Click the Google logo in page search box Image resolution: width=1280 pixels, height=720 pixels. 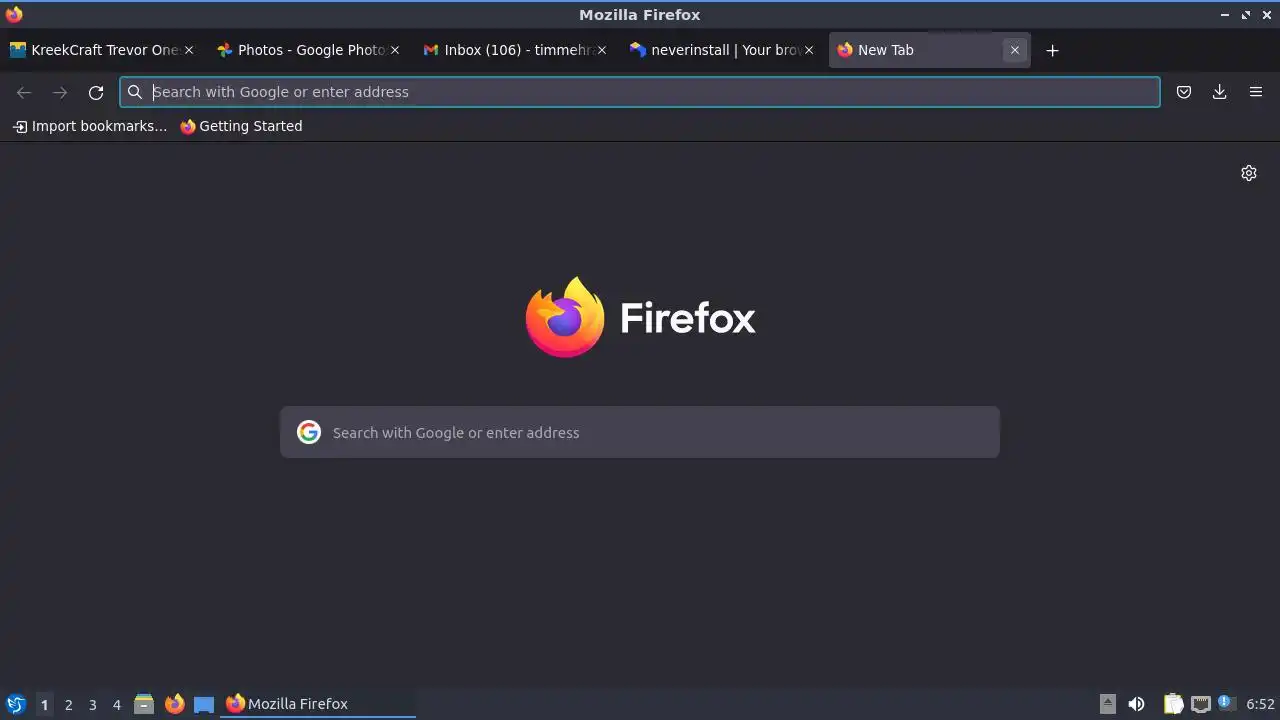309,432
